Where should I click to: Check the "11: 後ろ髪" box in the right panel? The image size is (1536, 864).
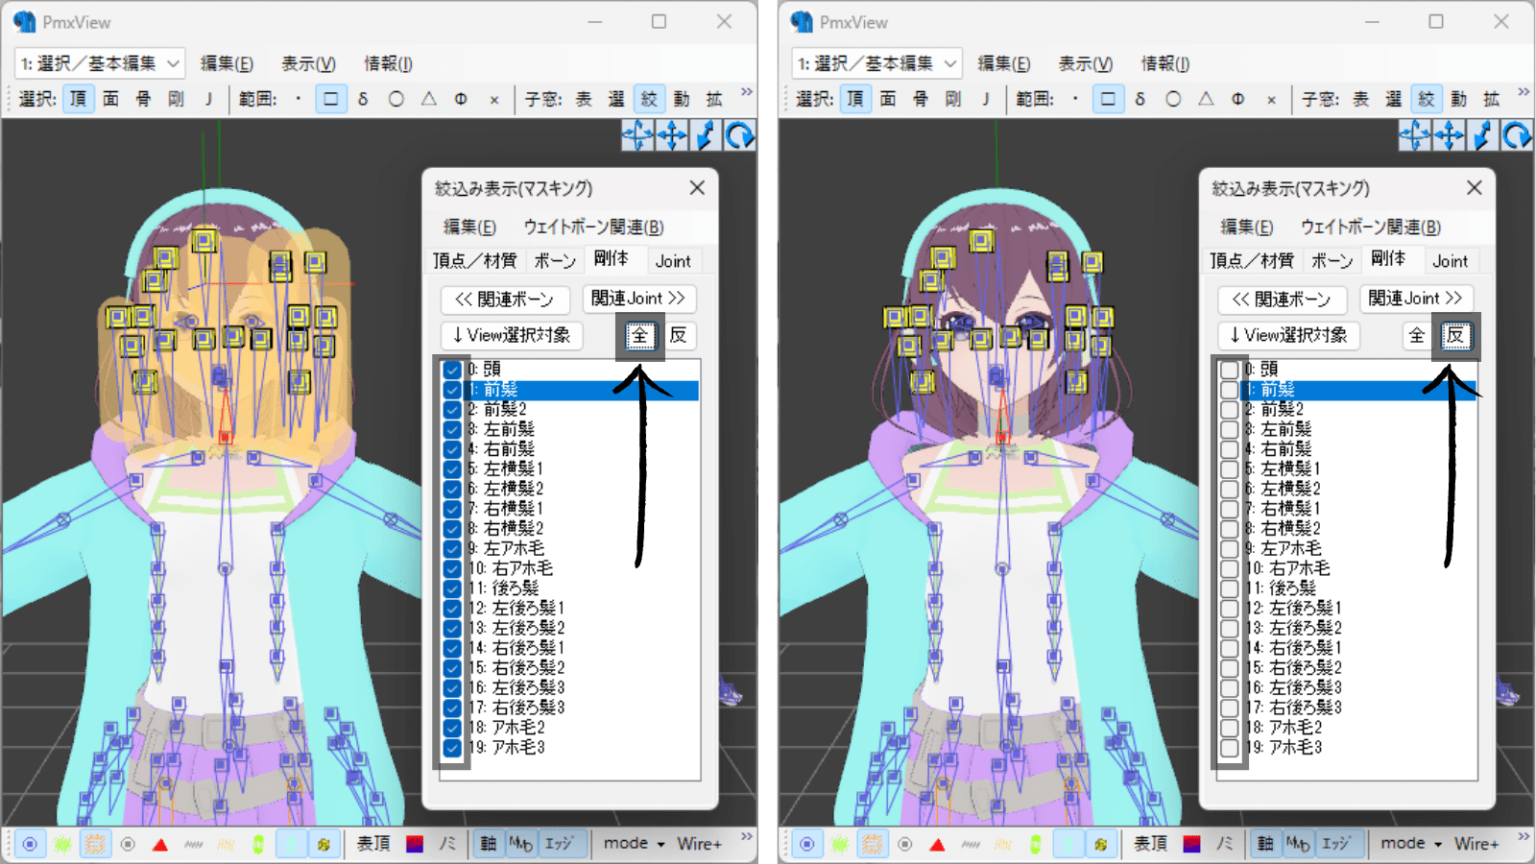coord(1229,588)
